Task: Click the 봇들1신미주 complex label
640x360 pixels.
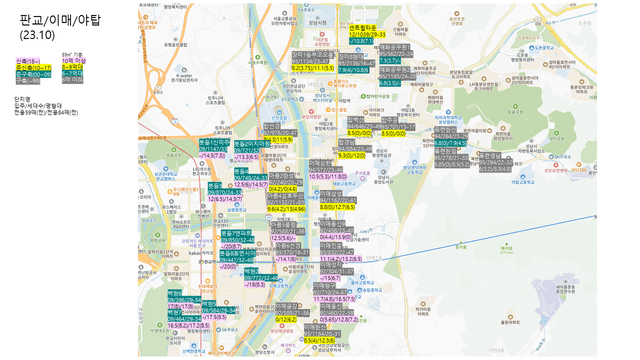Action: pos(214,142)
